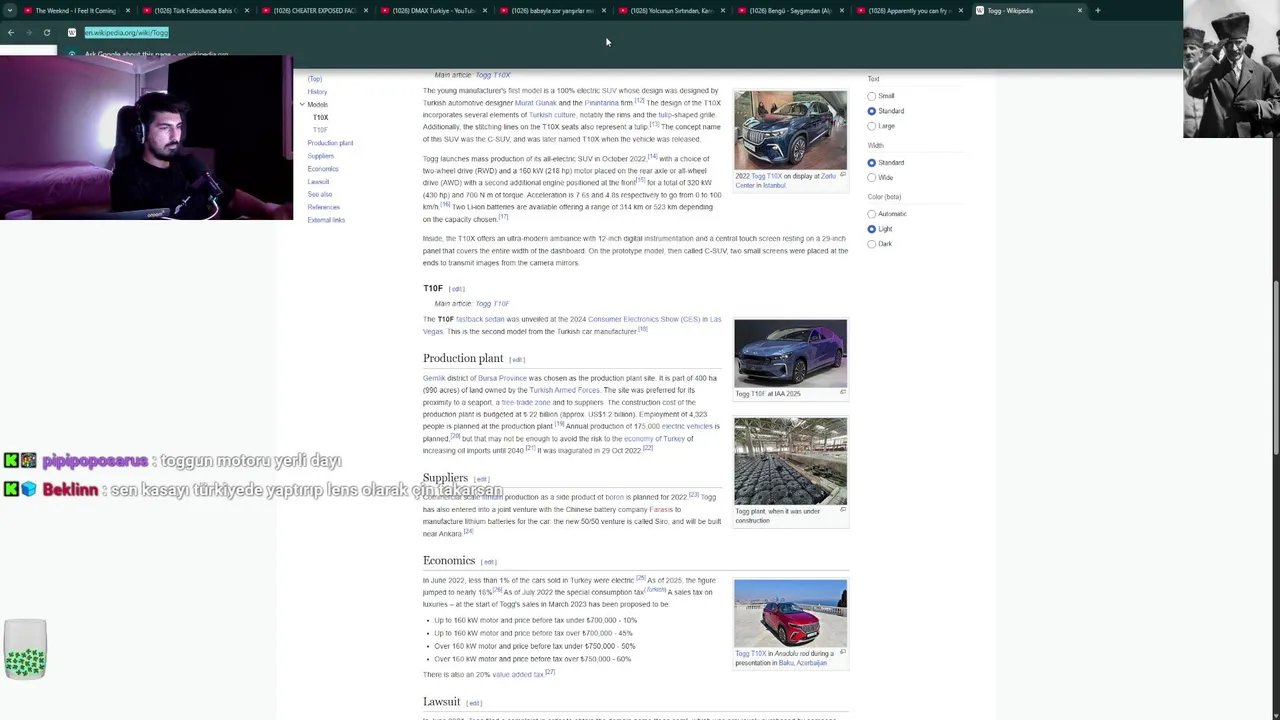Open the value added tax link

coord(517,674)
